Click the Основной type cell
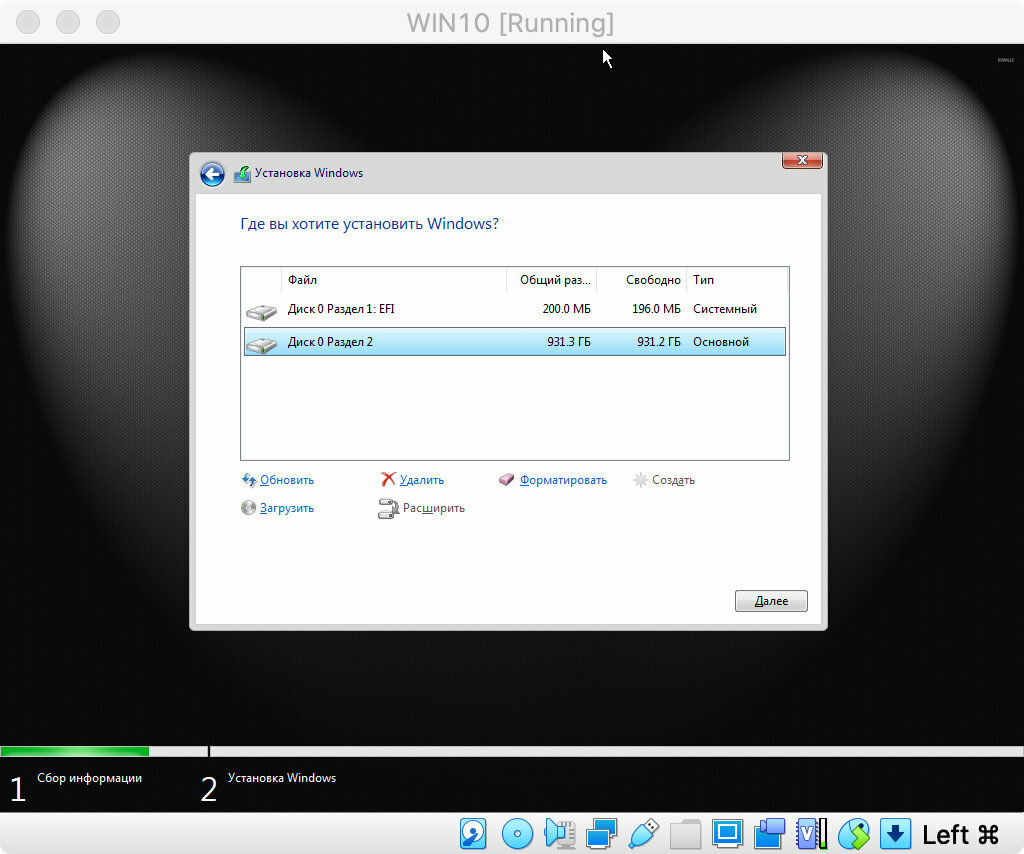 tap(721, 341)
